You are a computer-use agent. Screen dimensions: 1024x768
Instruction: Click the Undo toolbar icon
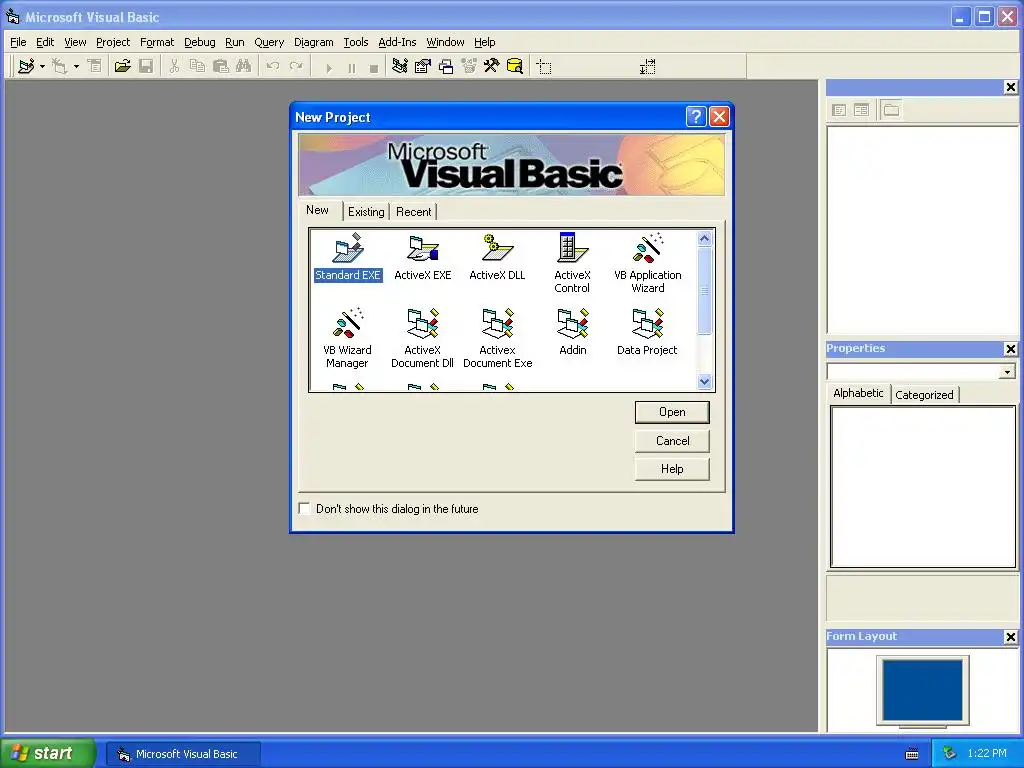[273, 66]
